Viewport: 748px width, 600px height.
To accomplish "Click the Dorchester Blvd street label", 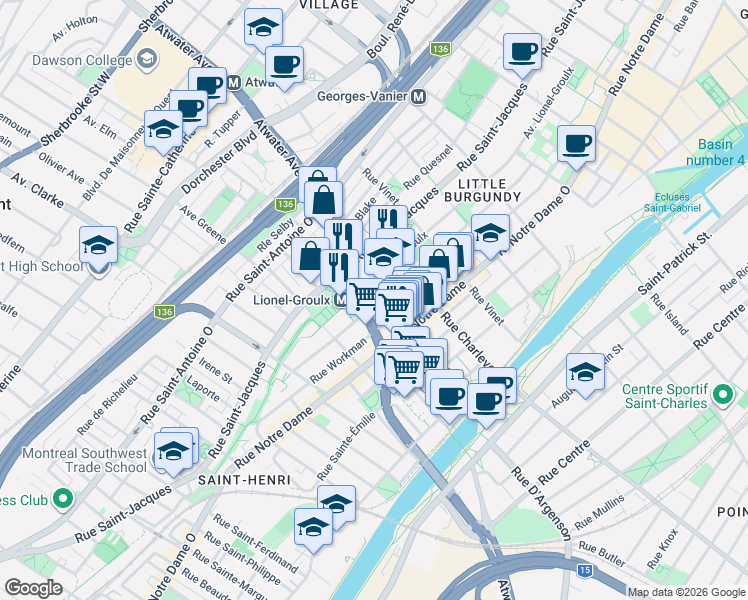I will click(220, 162).
